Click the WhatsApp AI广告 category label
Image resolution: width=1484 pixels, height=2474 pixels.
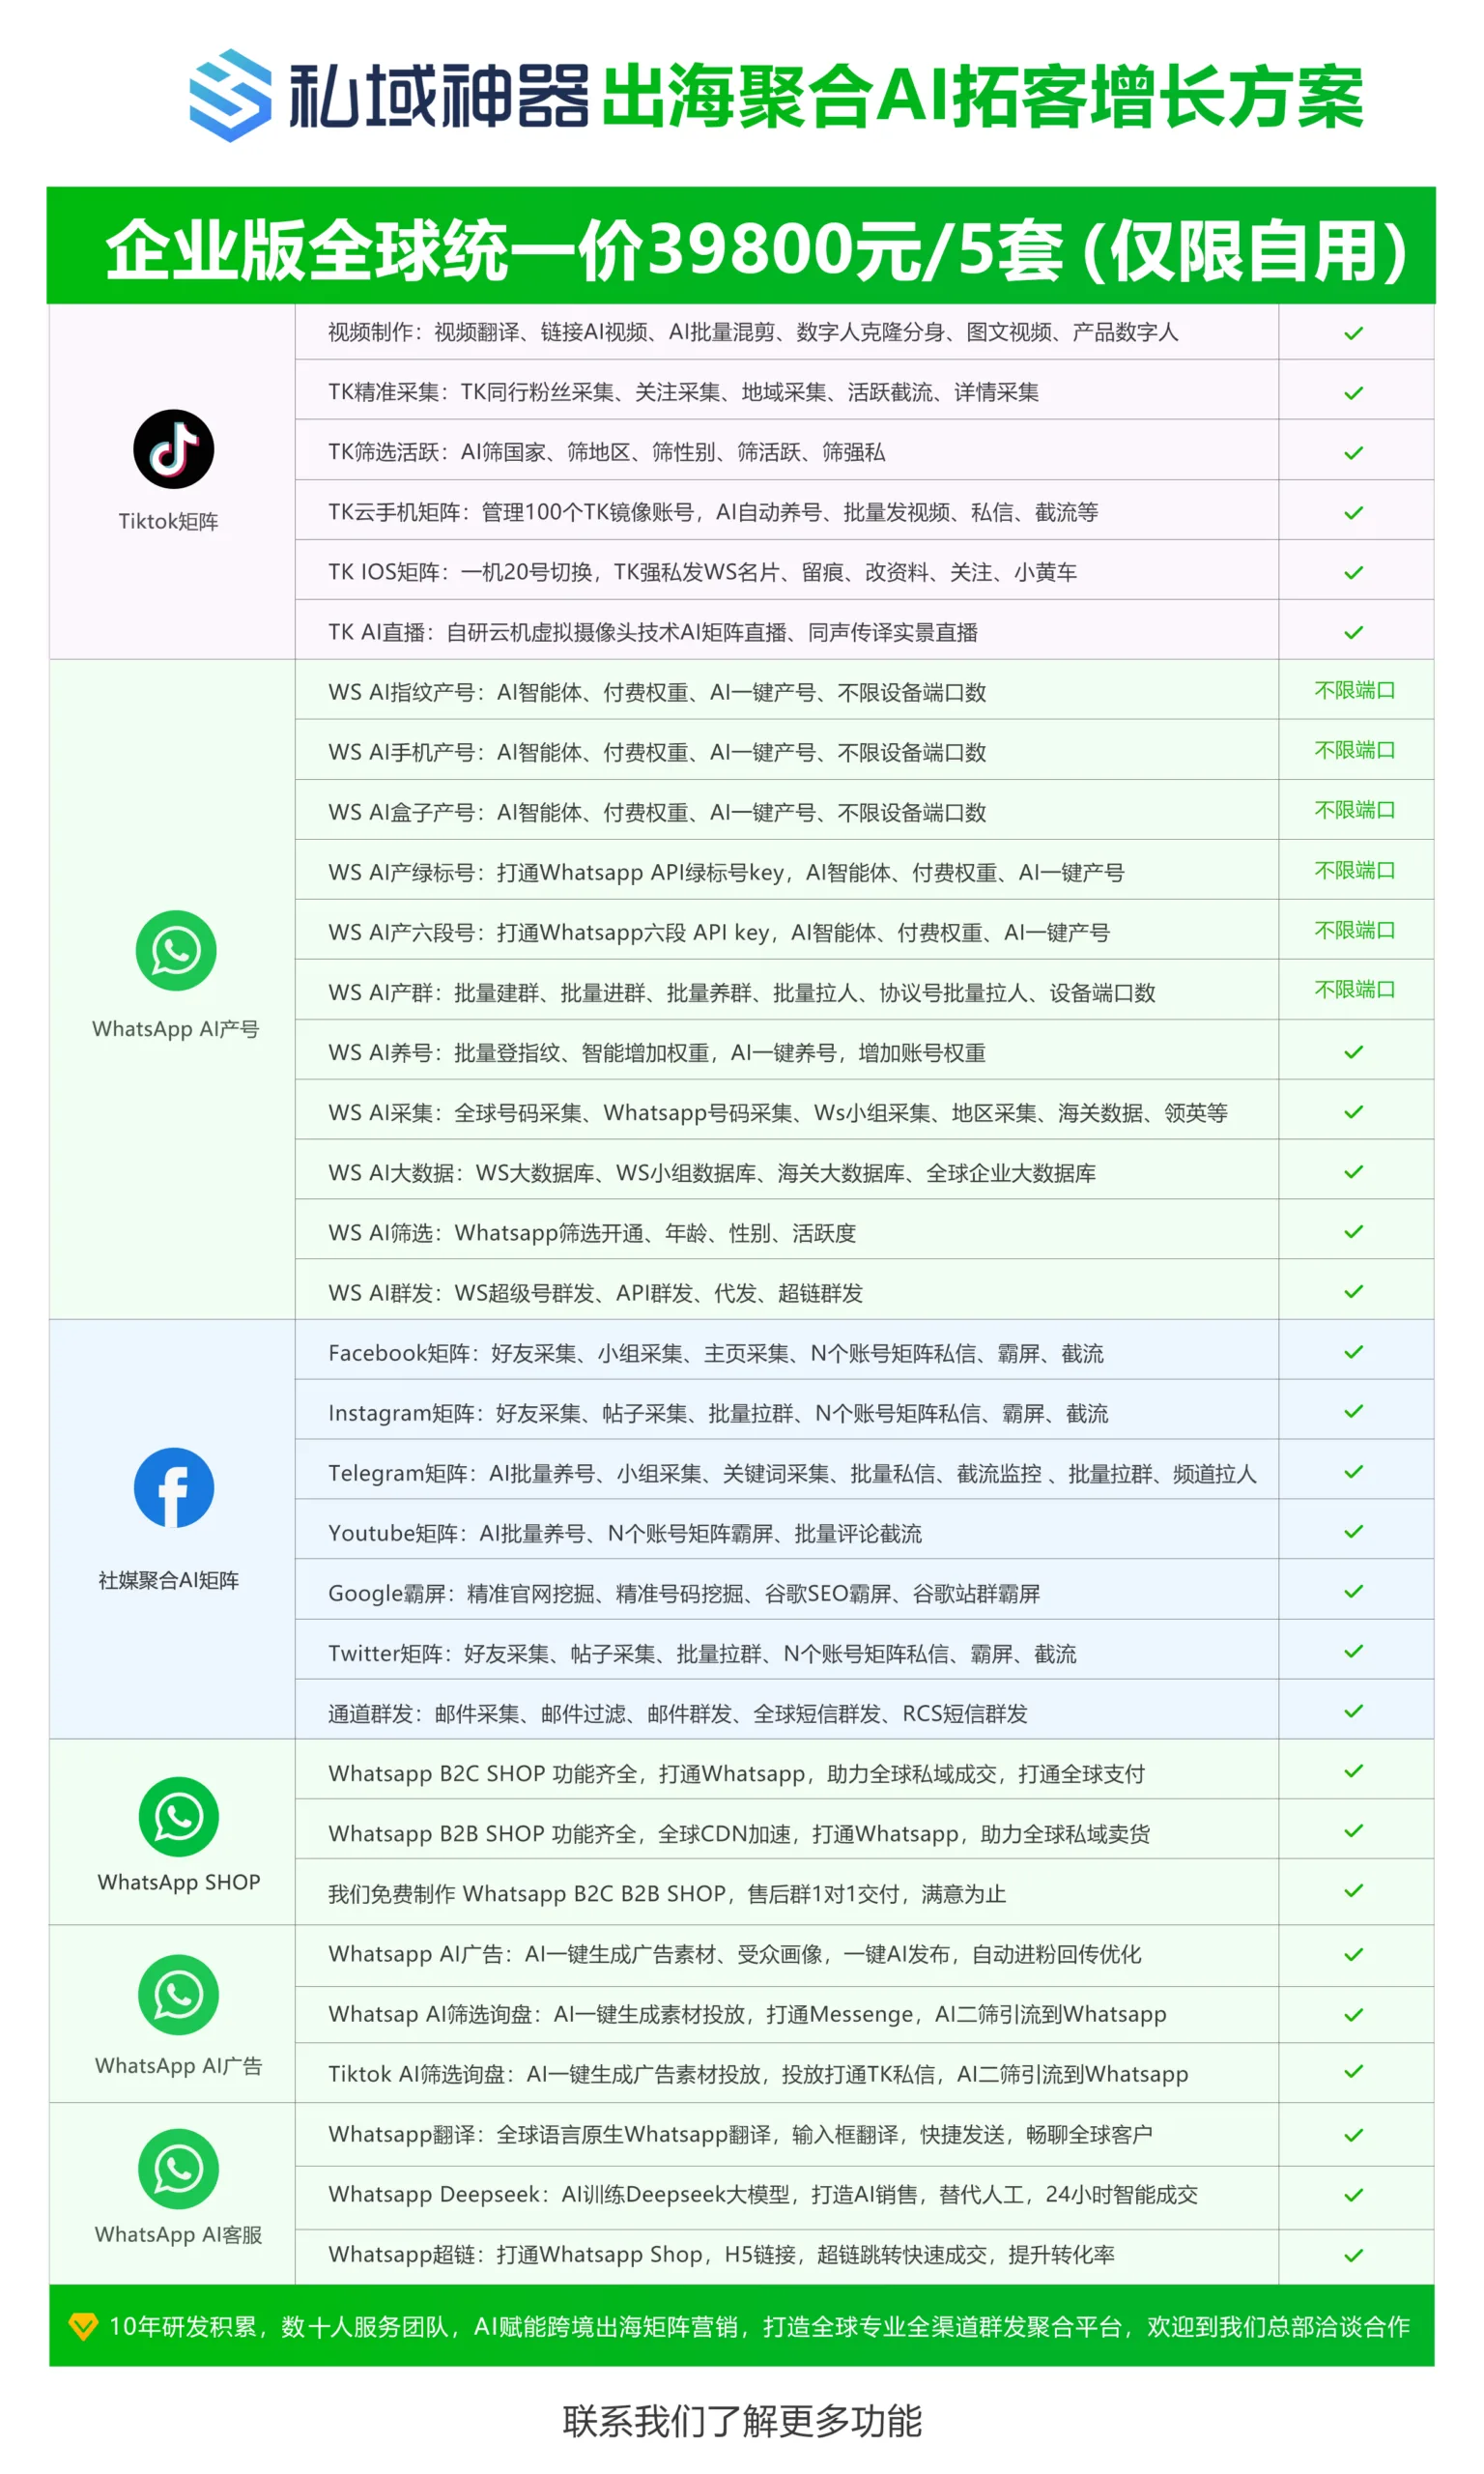(x=179, y=2066)
